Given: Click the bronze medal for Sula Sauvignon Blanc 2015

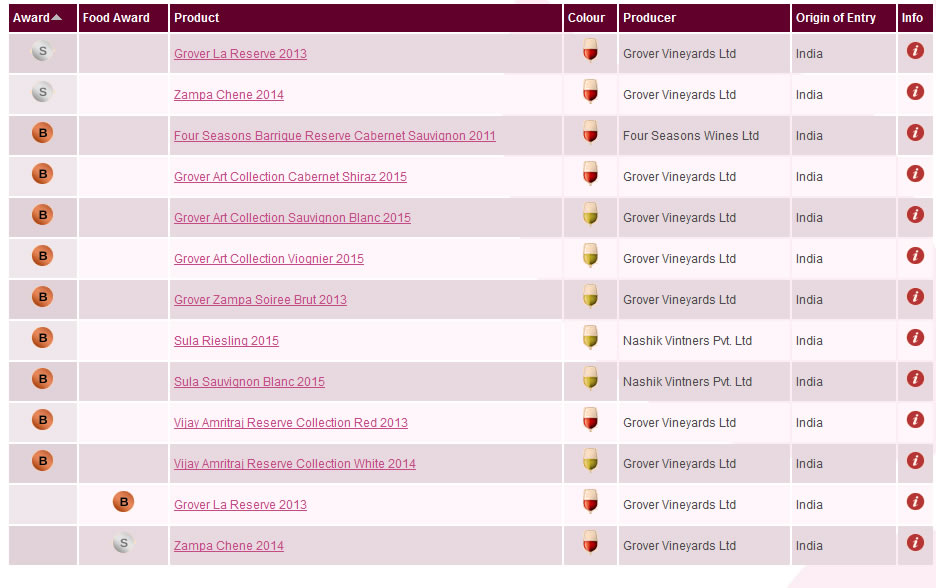Looking at the screenshot, I should pyautogui.click(x=42, y=378).
